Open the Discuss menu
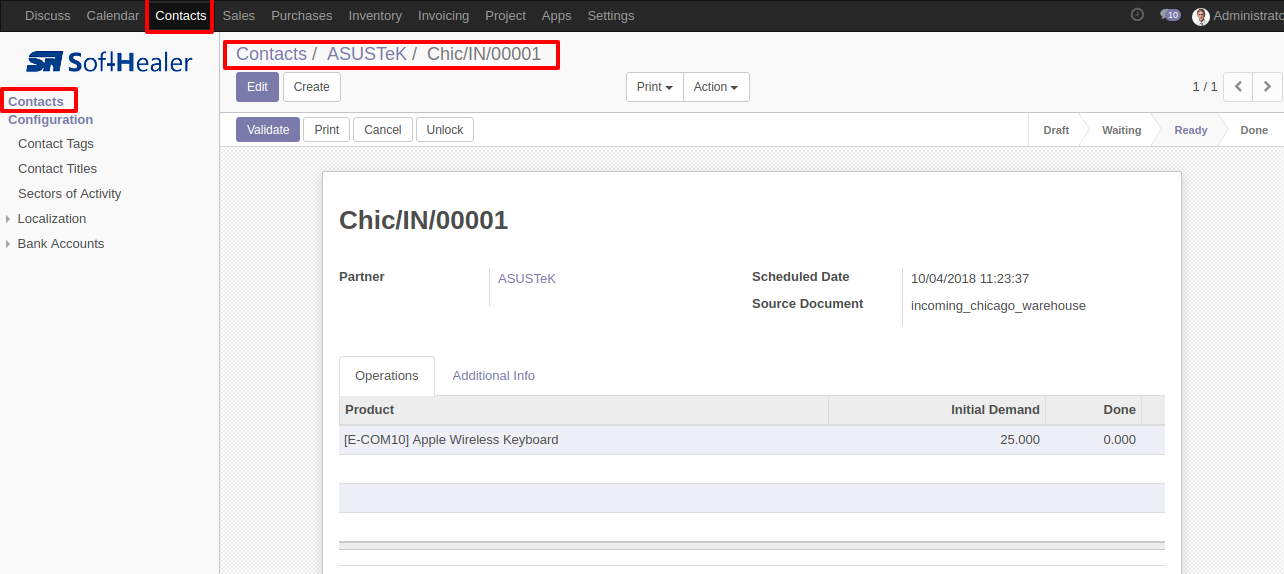The height and width of the screenshot is (574, 1284). 48,16
